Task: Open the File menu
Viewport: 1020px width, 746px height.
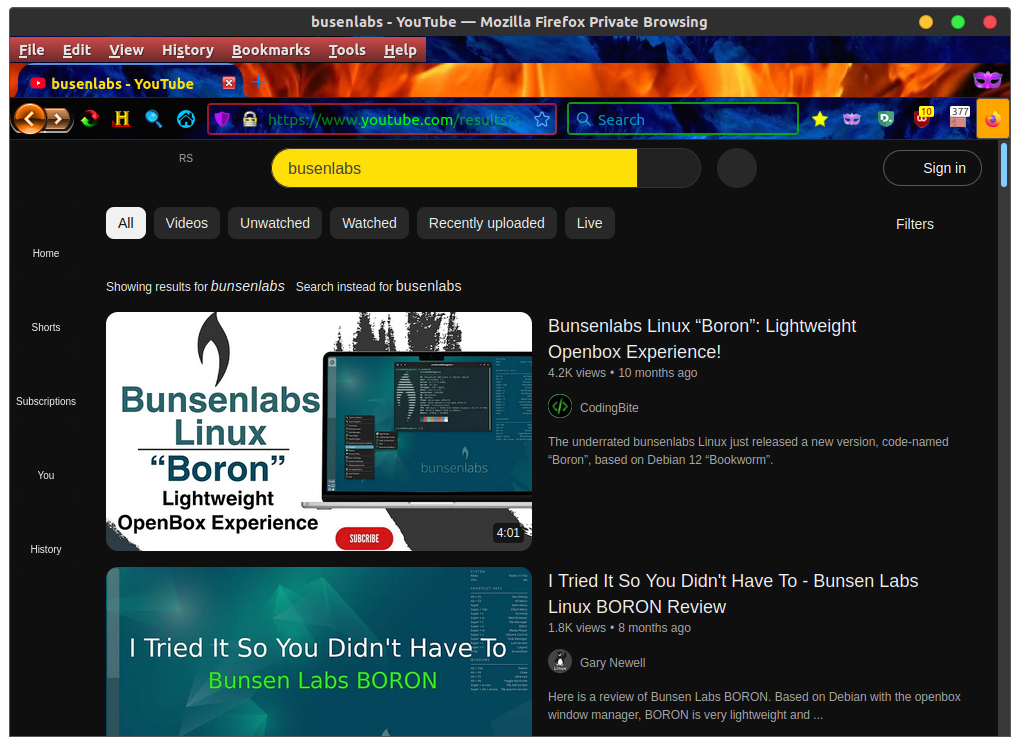Action: click(31, 50)
